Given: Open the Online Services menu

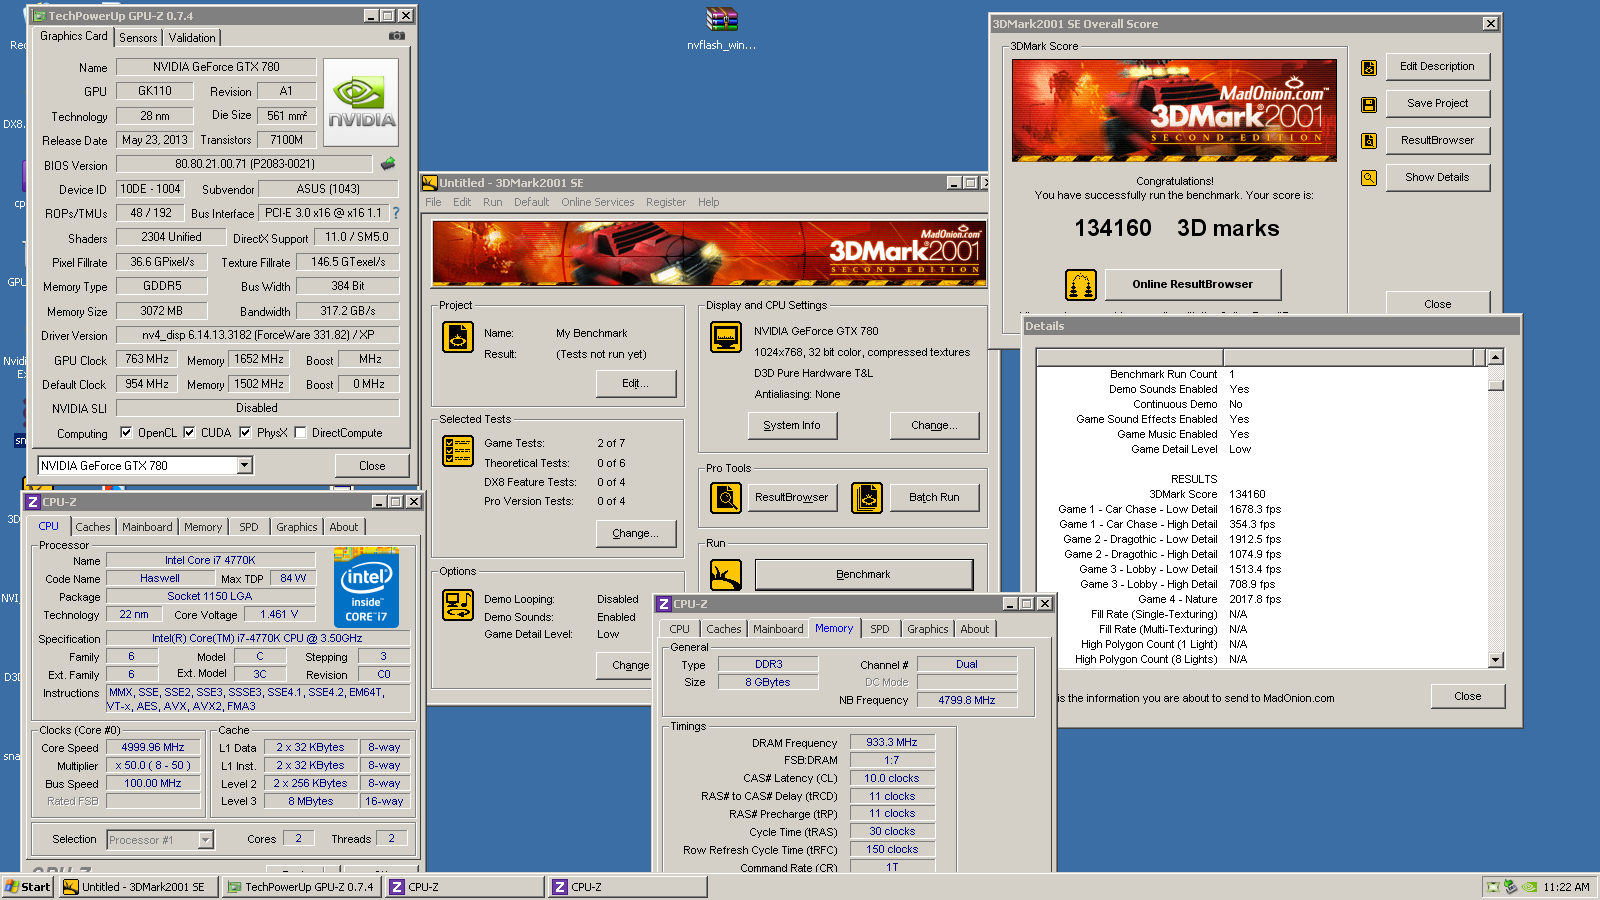Looking at the screenshot, I should (x=598, y=202).
